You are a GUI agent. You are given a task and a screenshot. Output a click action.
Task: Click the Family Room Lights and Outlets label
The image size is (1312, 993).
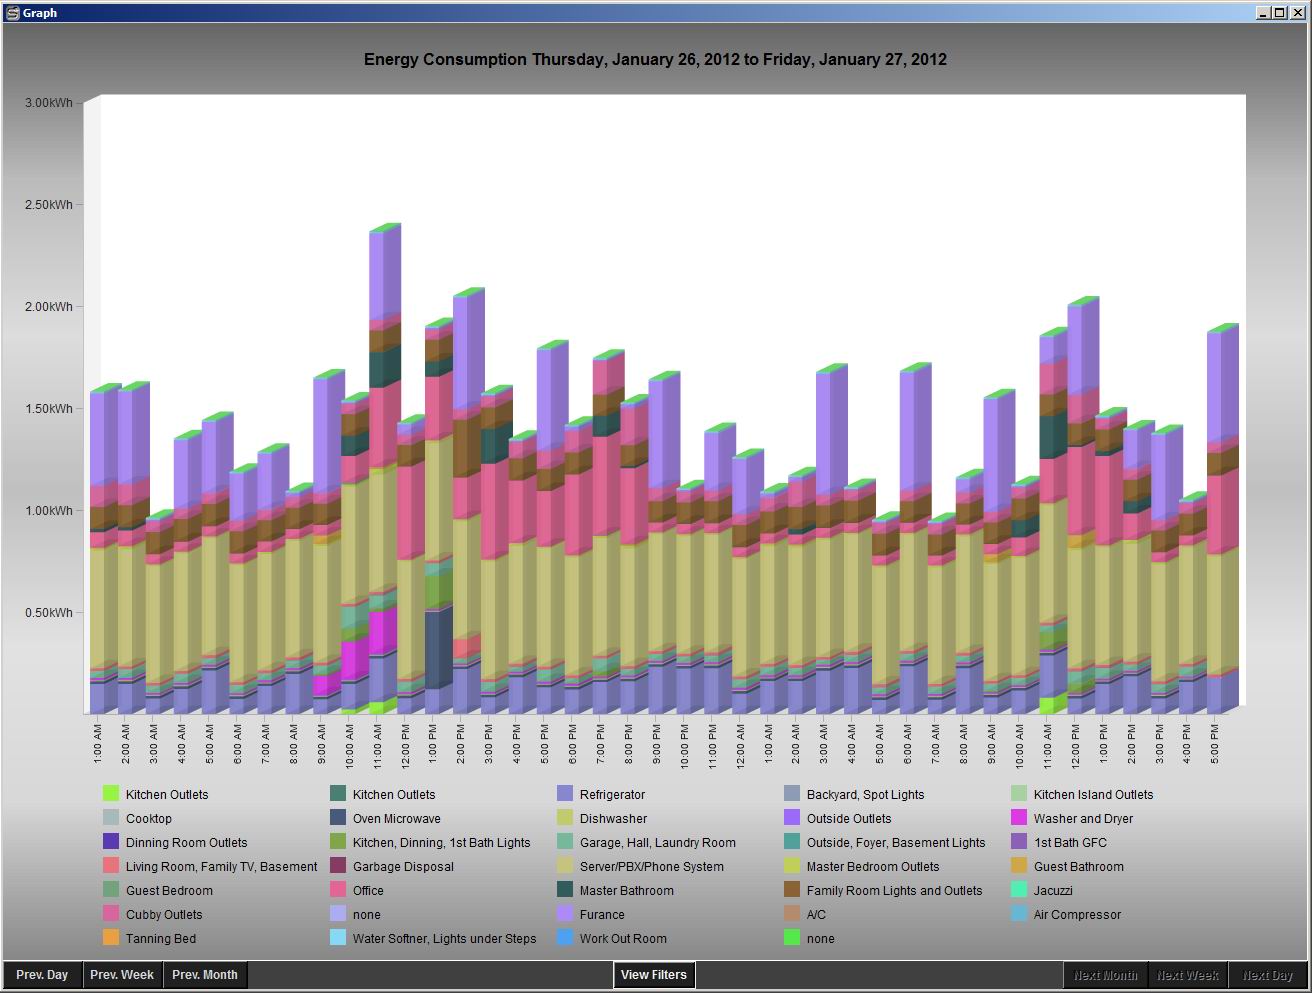(894, 891)
